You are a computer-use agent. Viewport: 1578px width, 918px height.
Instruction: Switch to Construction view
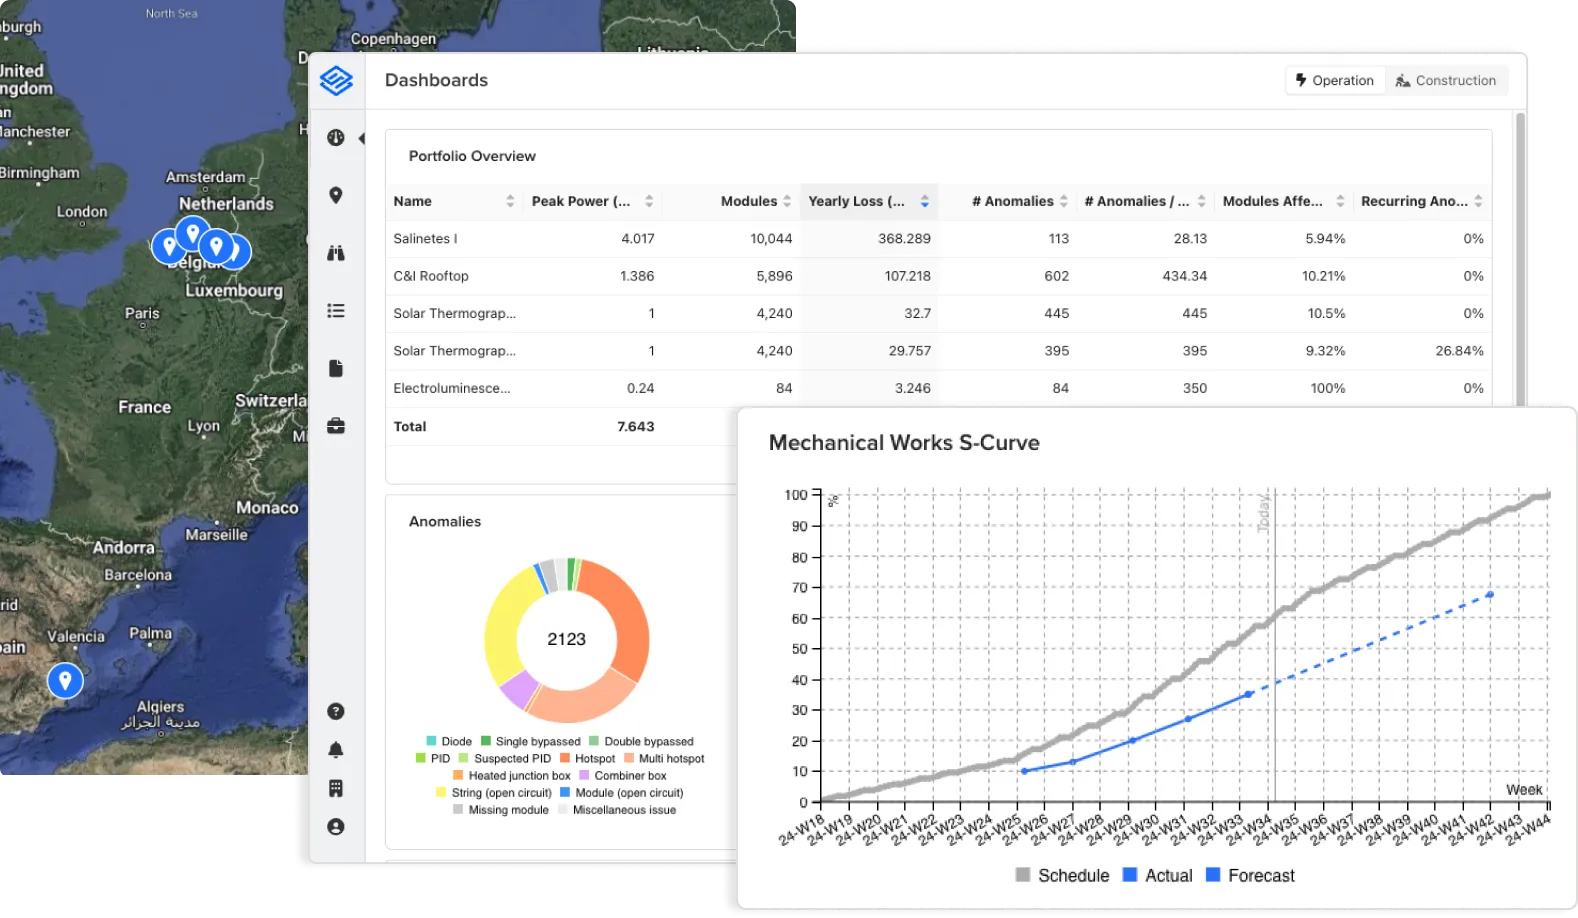tap(1446, 80)
